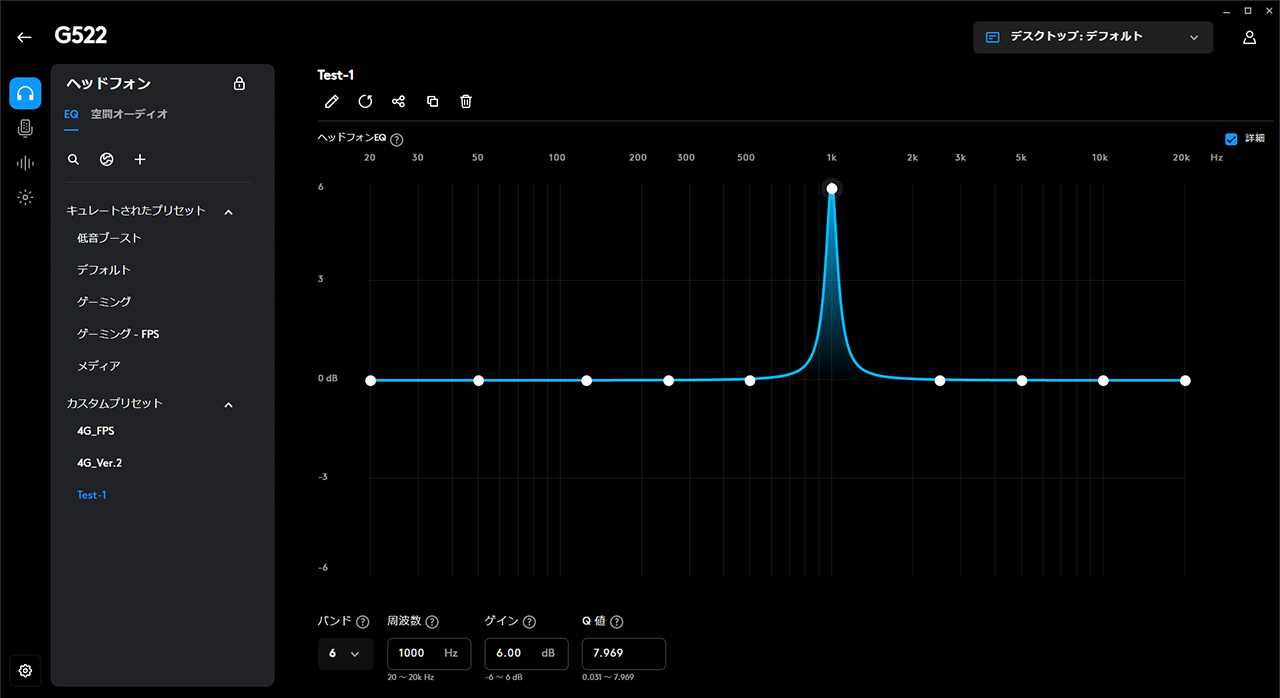Delete the preset using the trash icon

pyautogui.click(x=466, y=101)
